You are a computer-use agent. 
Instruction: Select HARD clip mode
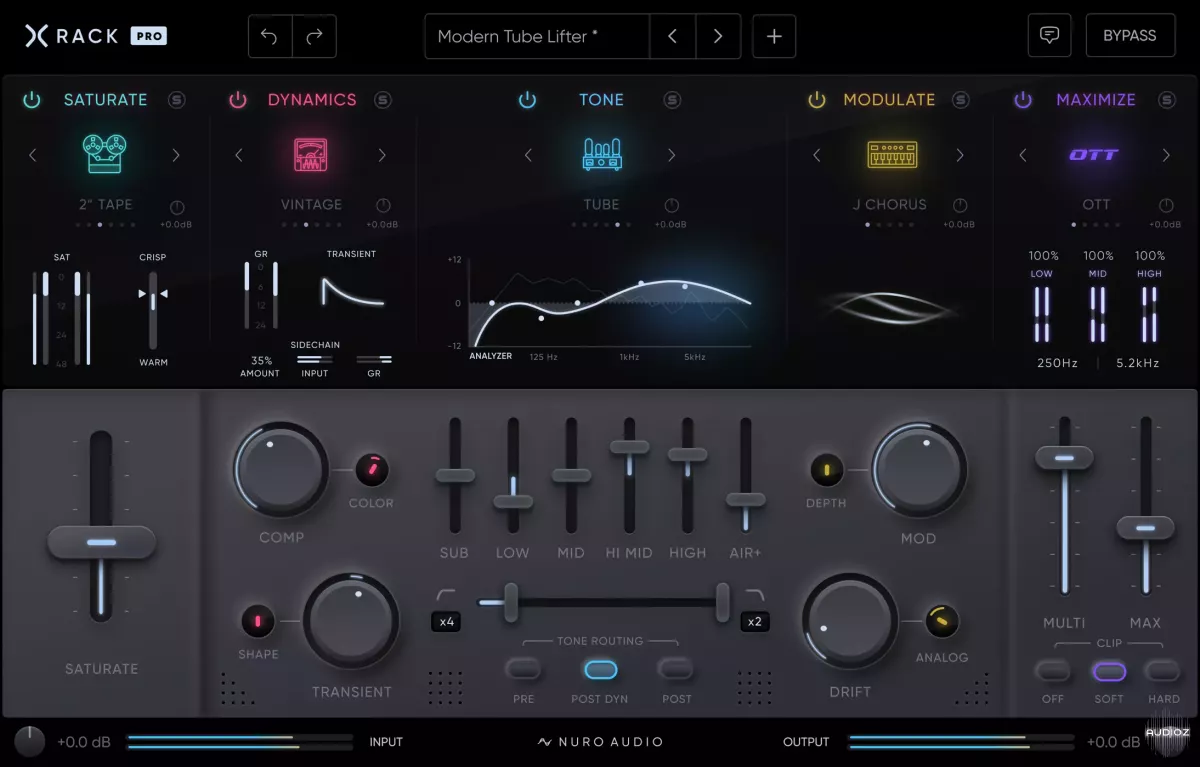[x=1163, y=671]
